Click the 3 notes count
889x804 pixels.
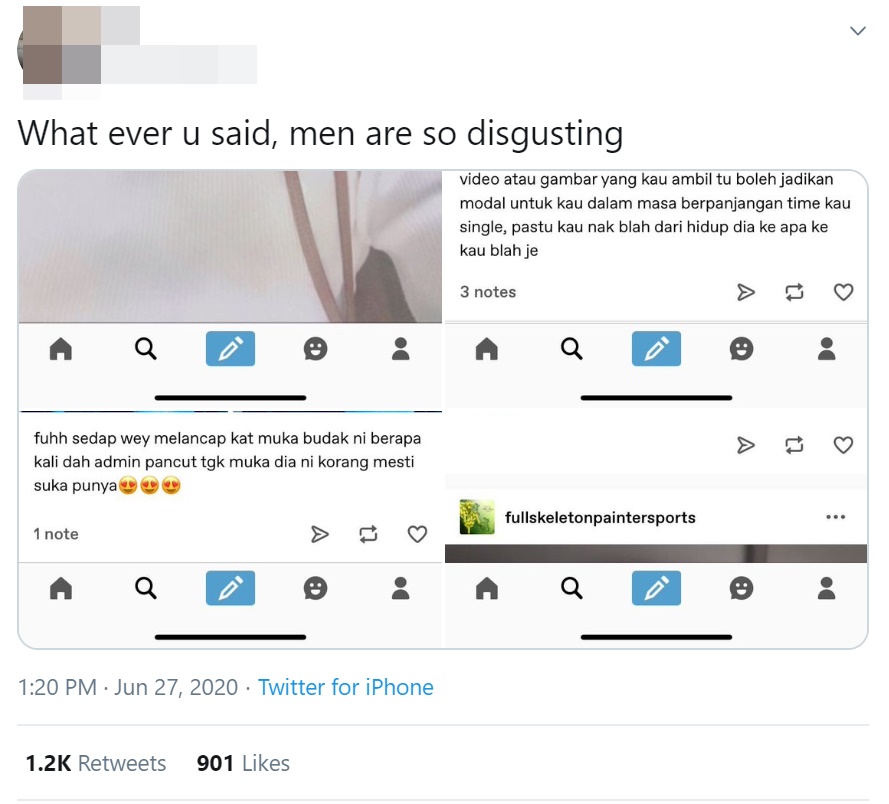point(488,292)
